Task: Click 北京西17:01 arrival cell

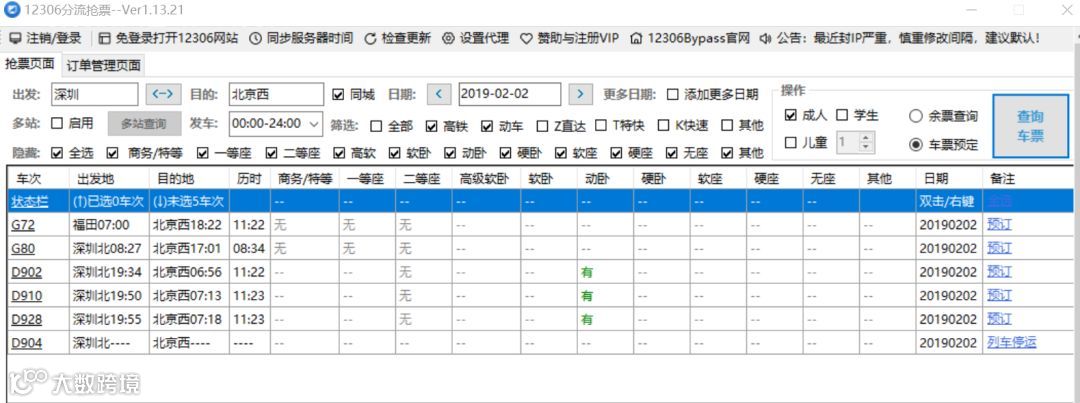Action: (187, 248)
